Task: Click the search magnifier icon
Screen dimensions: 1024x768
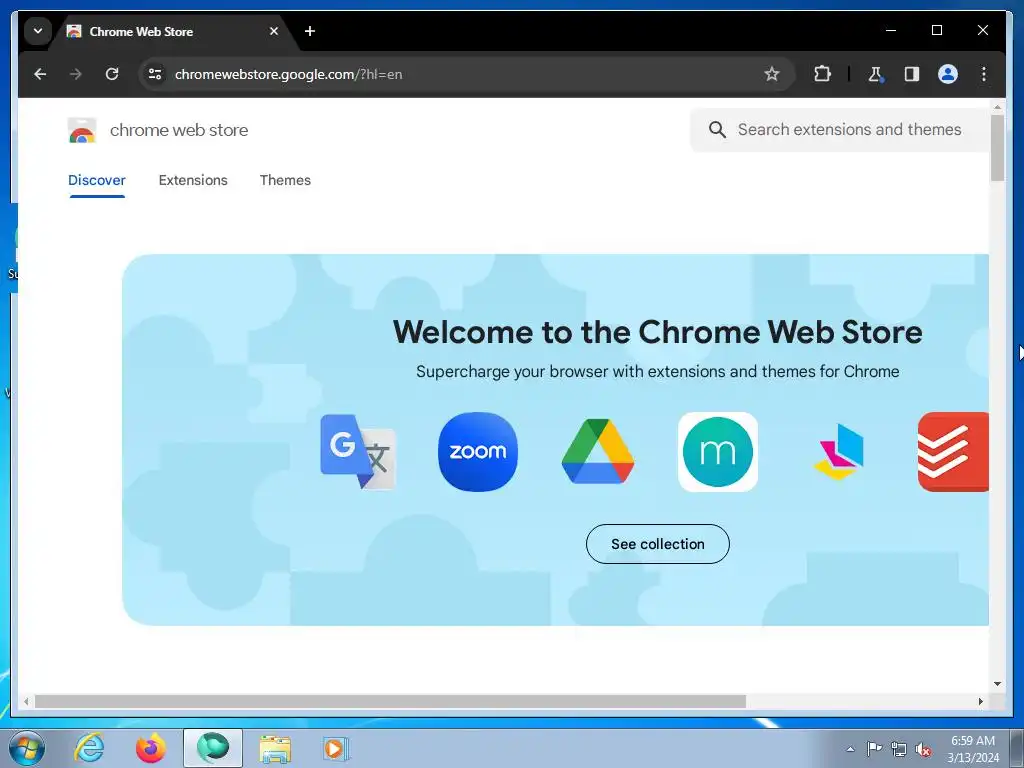Action: coord(717,129)
